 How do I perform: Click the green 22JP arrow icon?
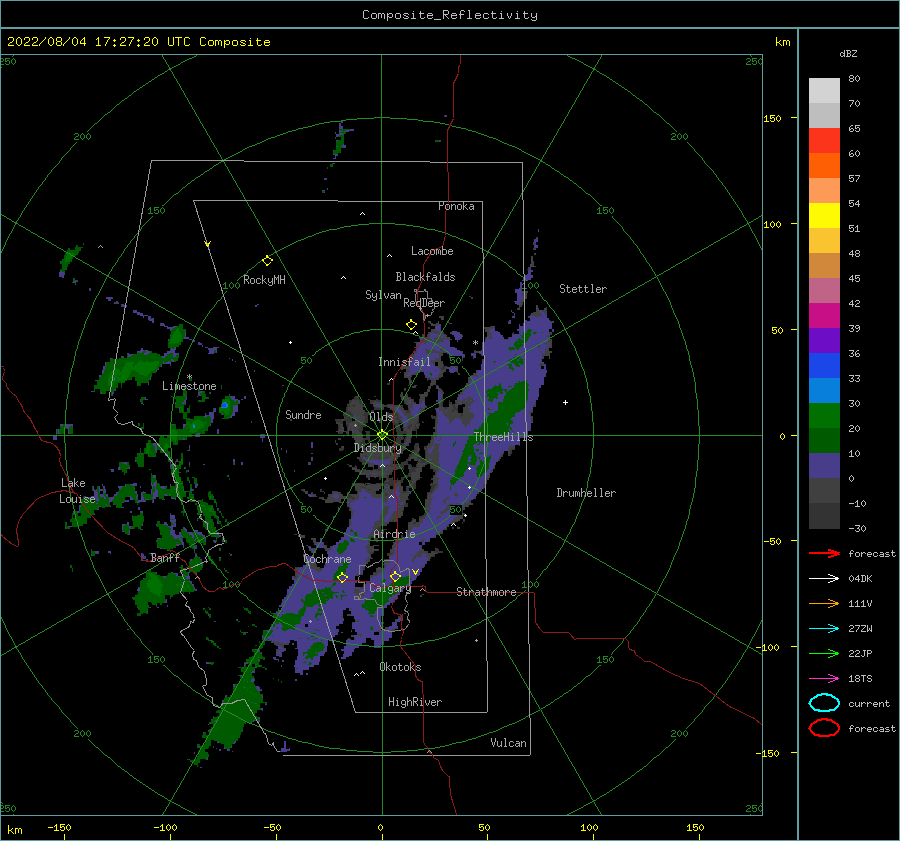coord(824,653)
